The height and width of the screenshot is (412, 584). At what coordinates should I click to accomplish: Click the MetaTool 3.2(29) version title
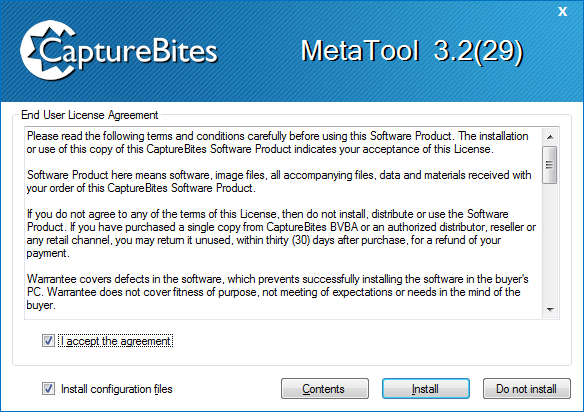coord(412,51)
